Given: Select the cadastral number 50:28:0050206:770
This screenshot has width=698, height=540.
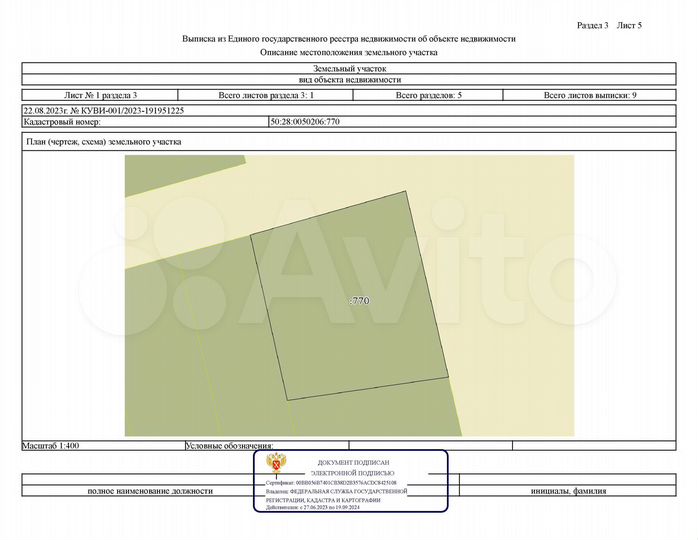Looking at the screenshot, I should coord(305,122).
